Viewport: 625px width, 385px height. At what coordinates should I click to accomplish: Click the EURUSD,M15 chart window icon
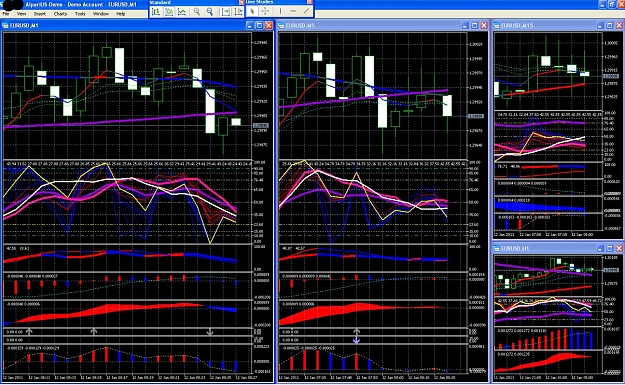click(497, 26)
